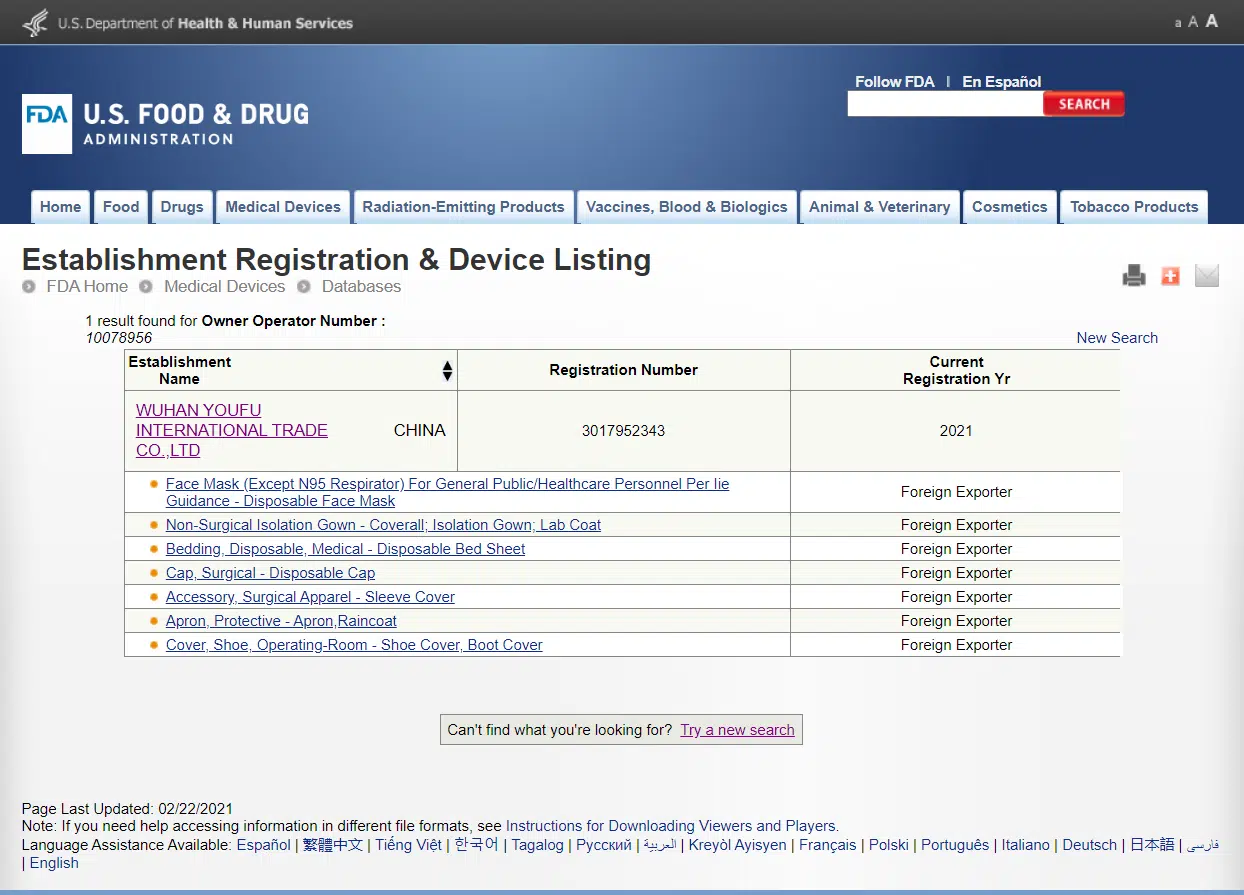Select the largest text size 'A'
Image resolution: width=1244 pixels, height=895 pixels.
(x=1212, y=21)
